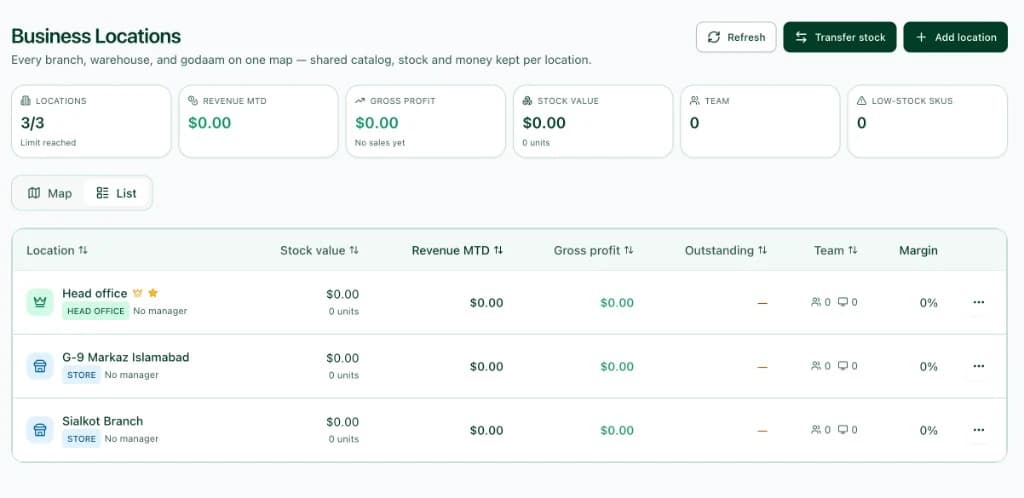Click the Stock Value boxes icon
This screenshot has height=498, width=1024.
pyautogui.click(x=527, y=101)
